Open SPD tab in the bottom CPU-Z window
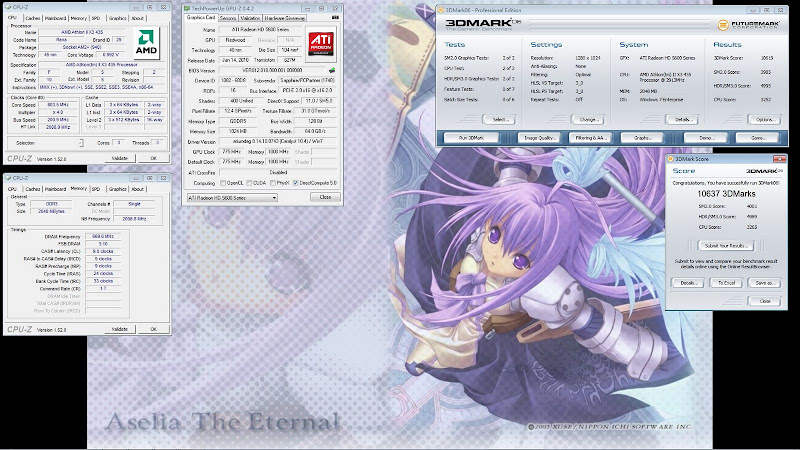The width and height of the screenshot is (800, 450). [x=96, y=189]
